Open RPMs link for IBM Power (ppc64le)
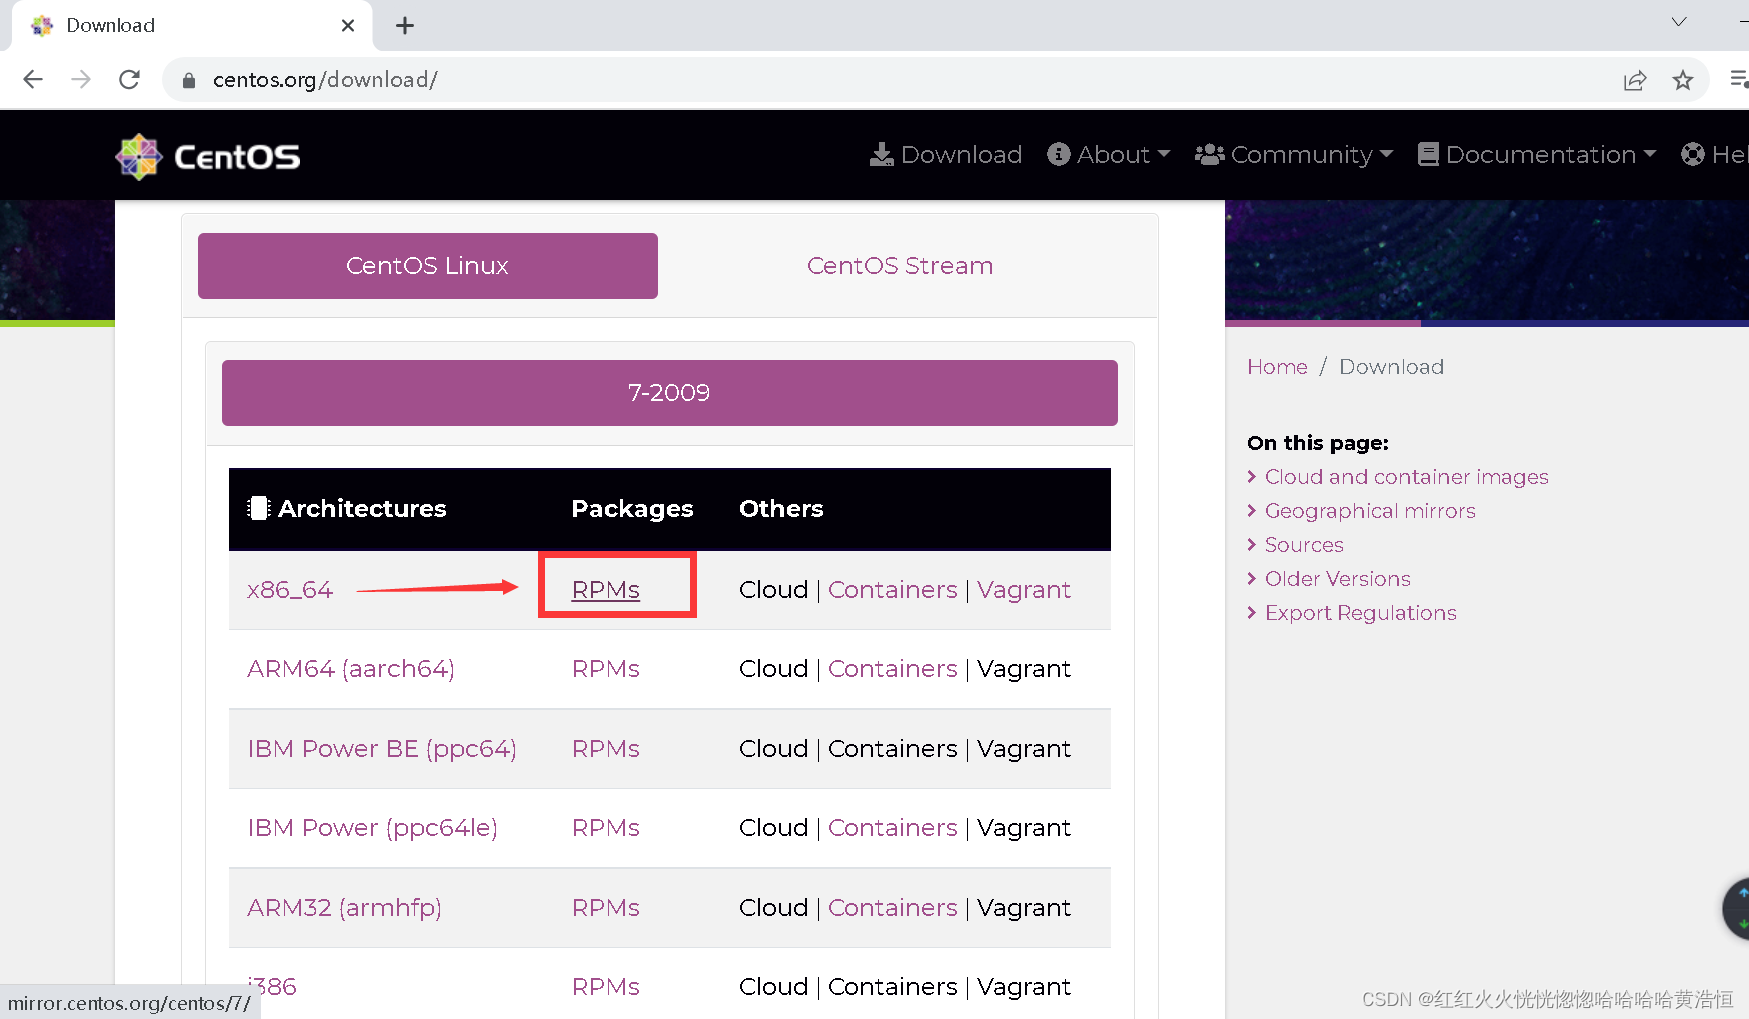Screen dimensions: 1749x1019 point(606,828)
